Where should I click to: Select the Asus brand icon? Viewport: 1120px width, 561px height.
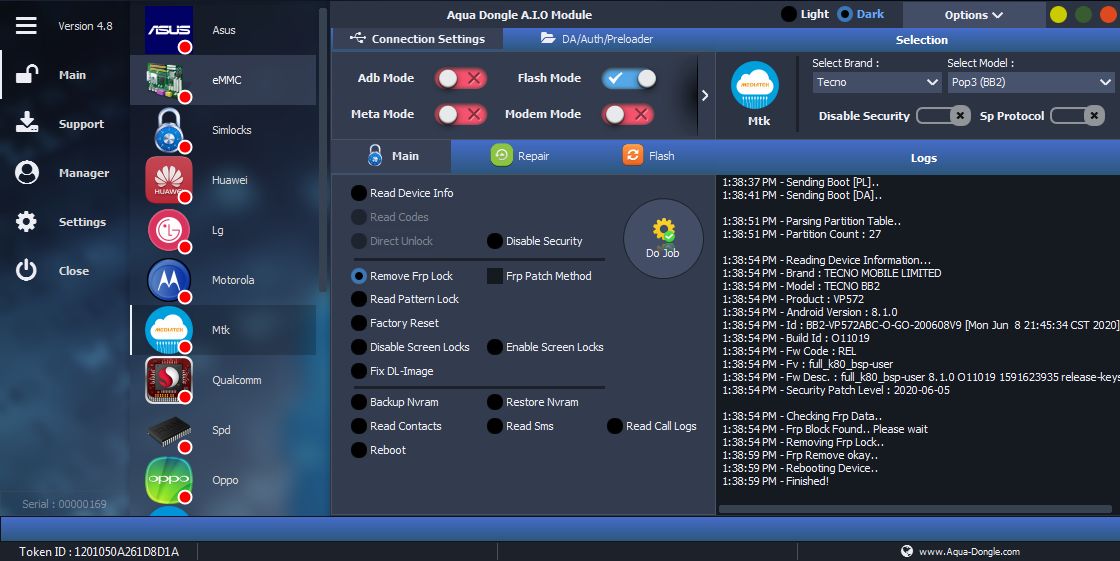169,30
